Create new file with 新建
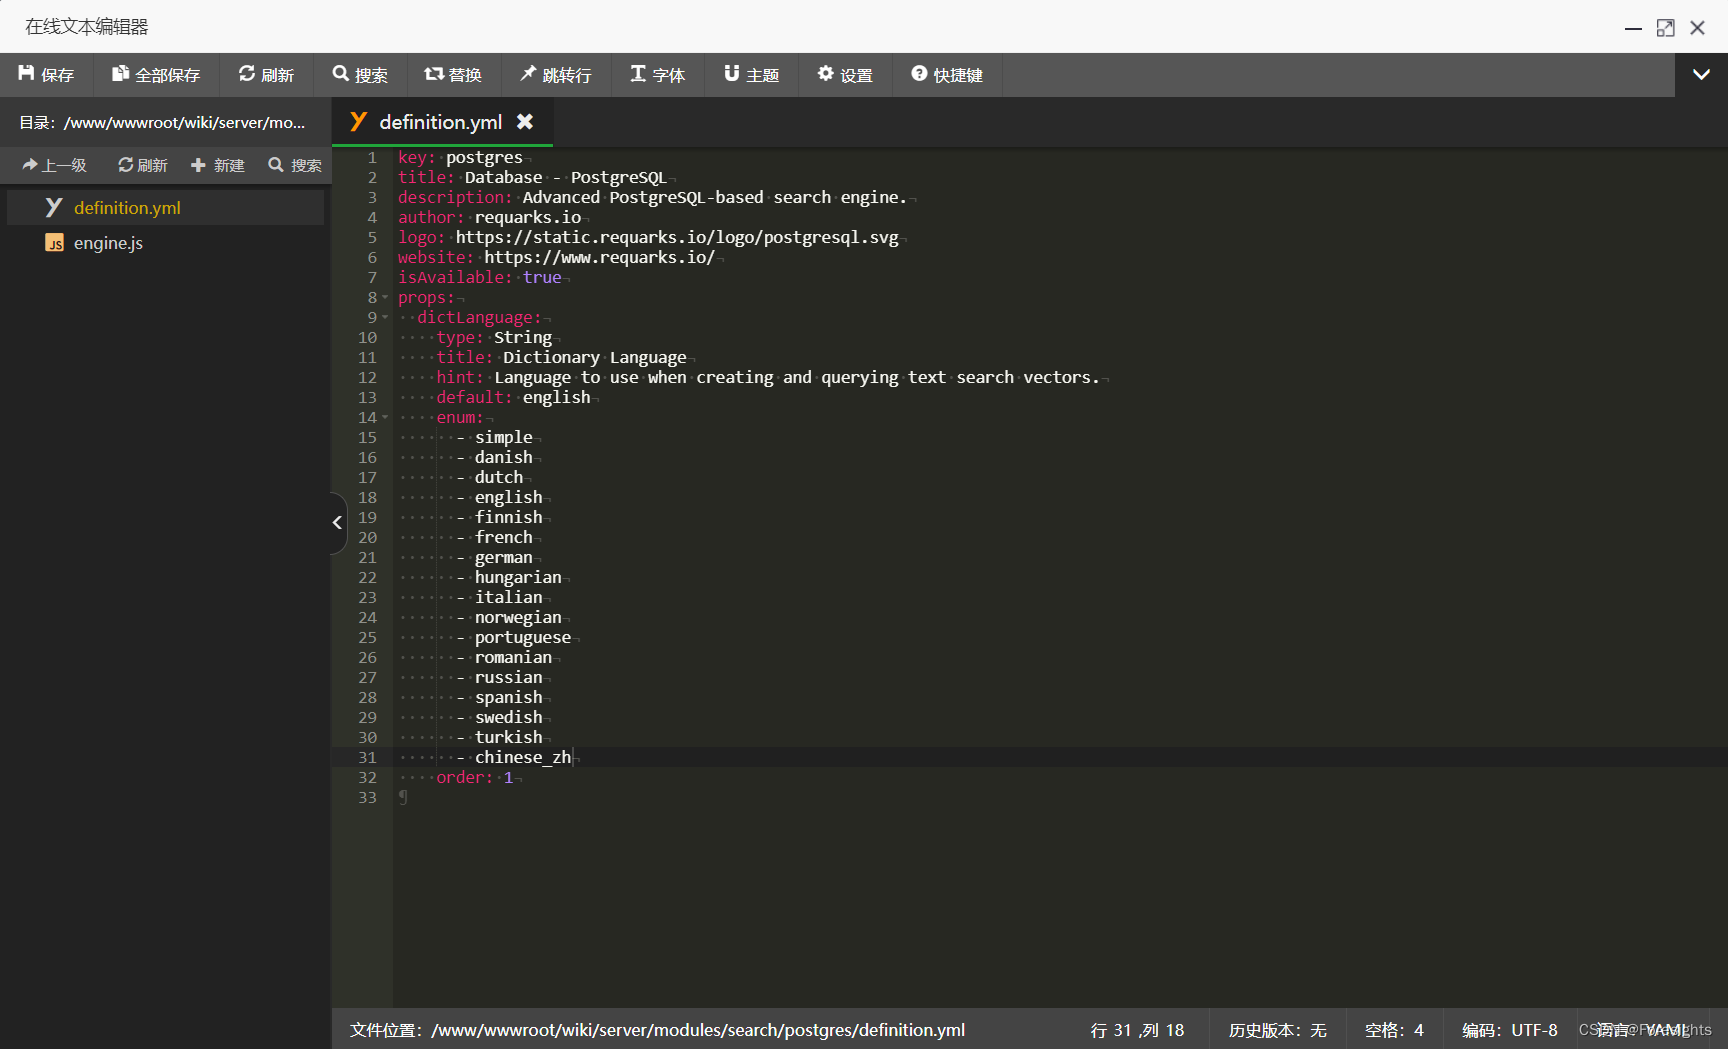The image size is (1728, 1049). coord(218,165)
